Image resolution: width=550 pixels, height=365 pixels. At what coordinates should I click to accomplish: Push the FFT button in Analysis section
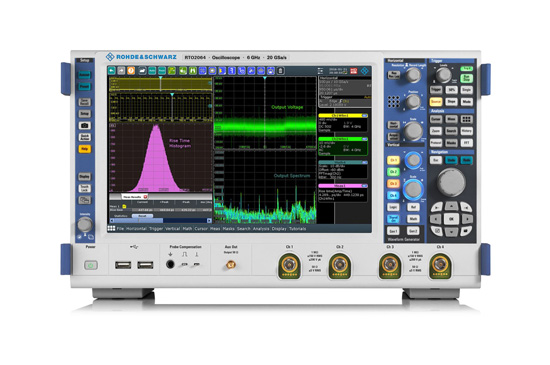(467, 143)
